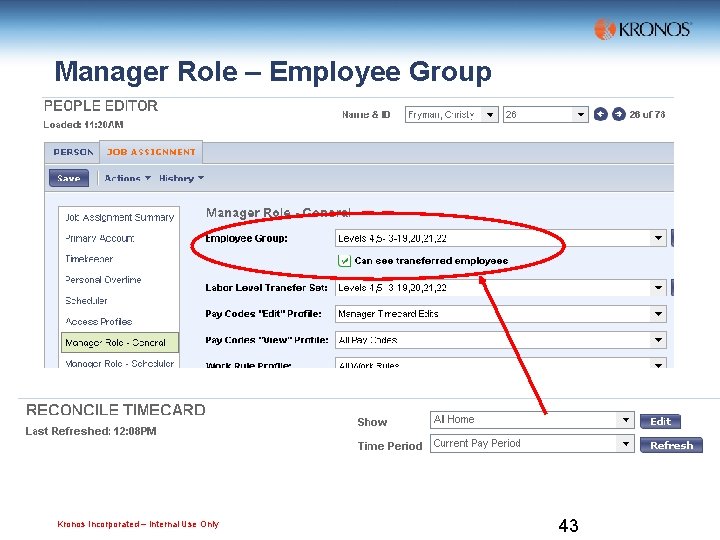Go to next person arrow icon

(x=619, y=114)
